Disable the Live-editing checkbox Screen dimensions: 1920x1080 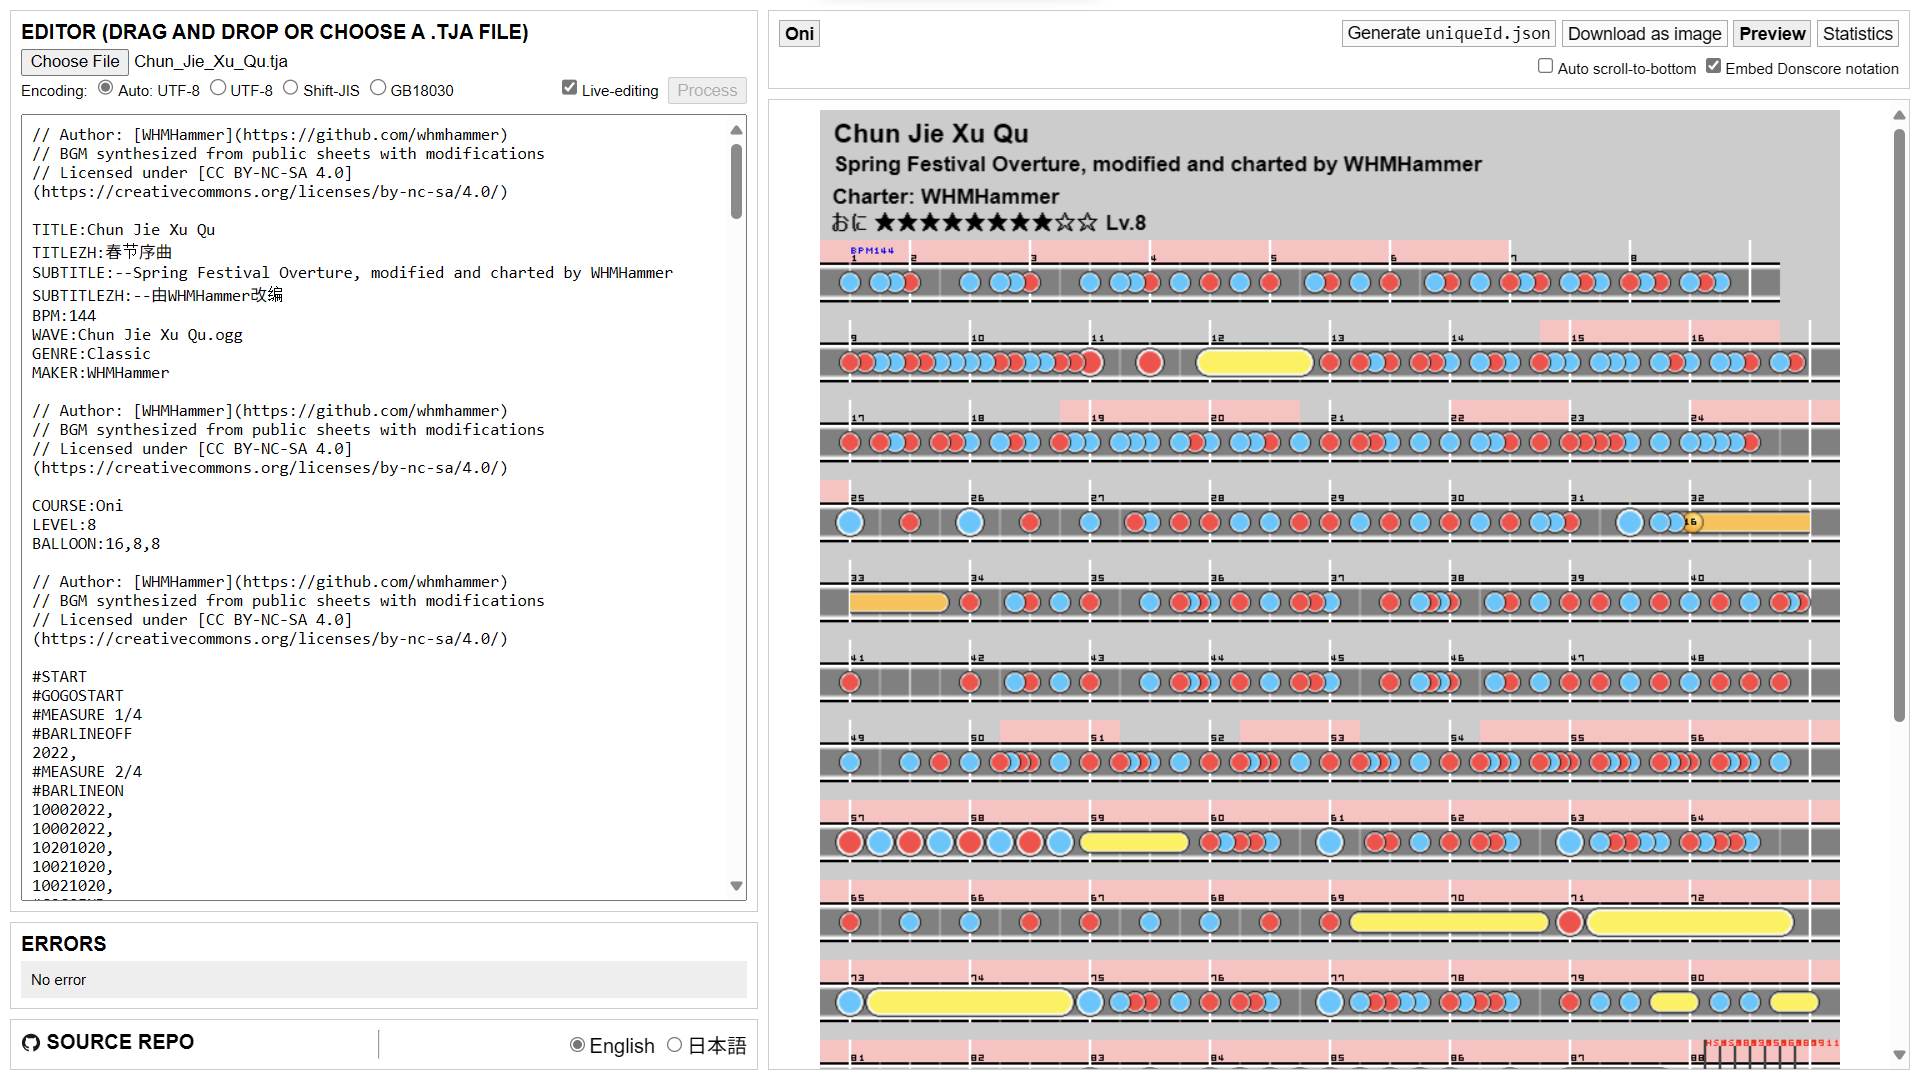pyautogui.click(x=569, y=88)
